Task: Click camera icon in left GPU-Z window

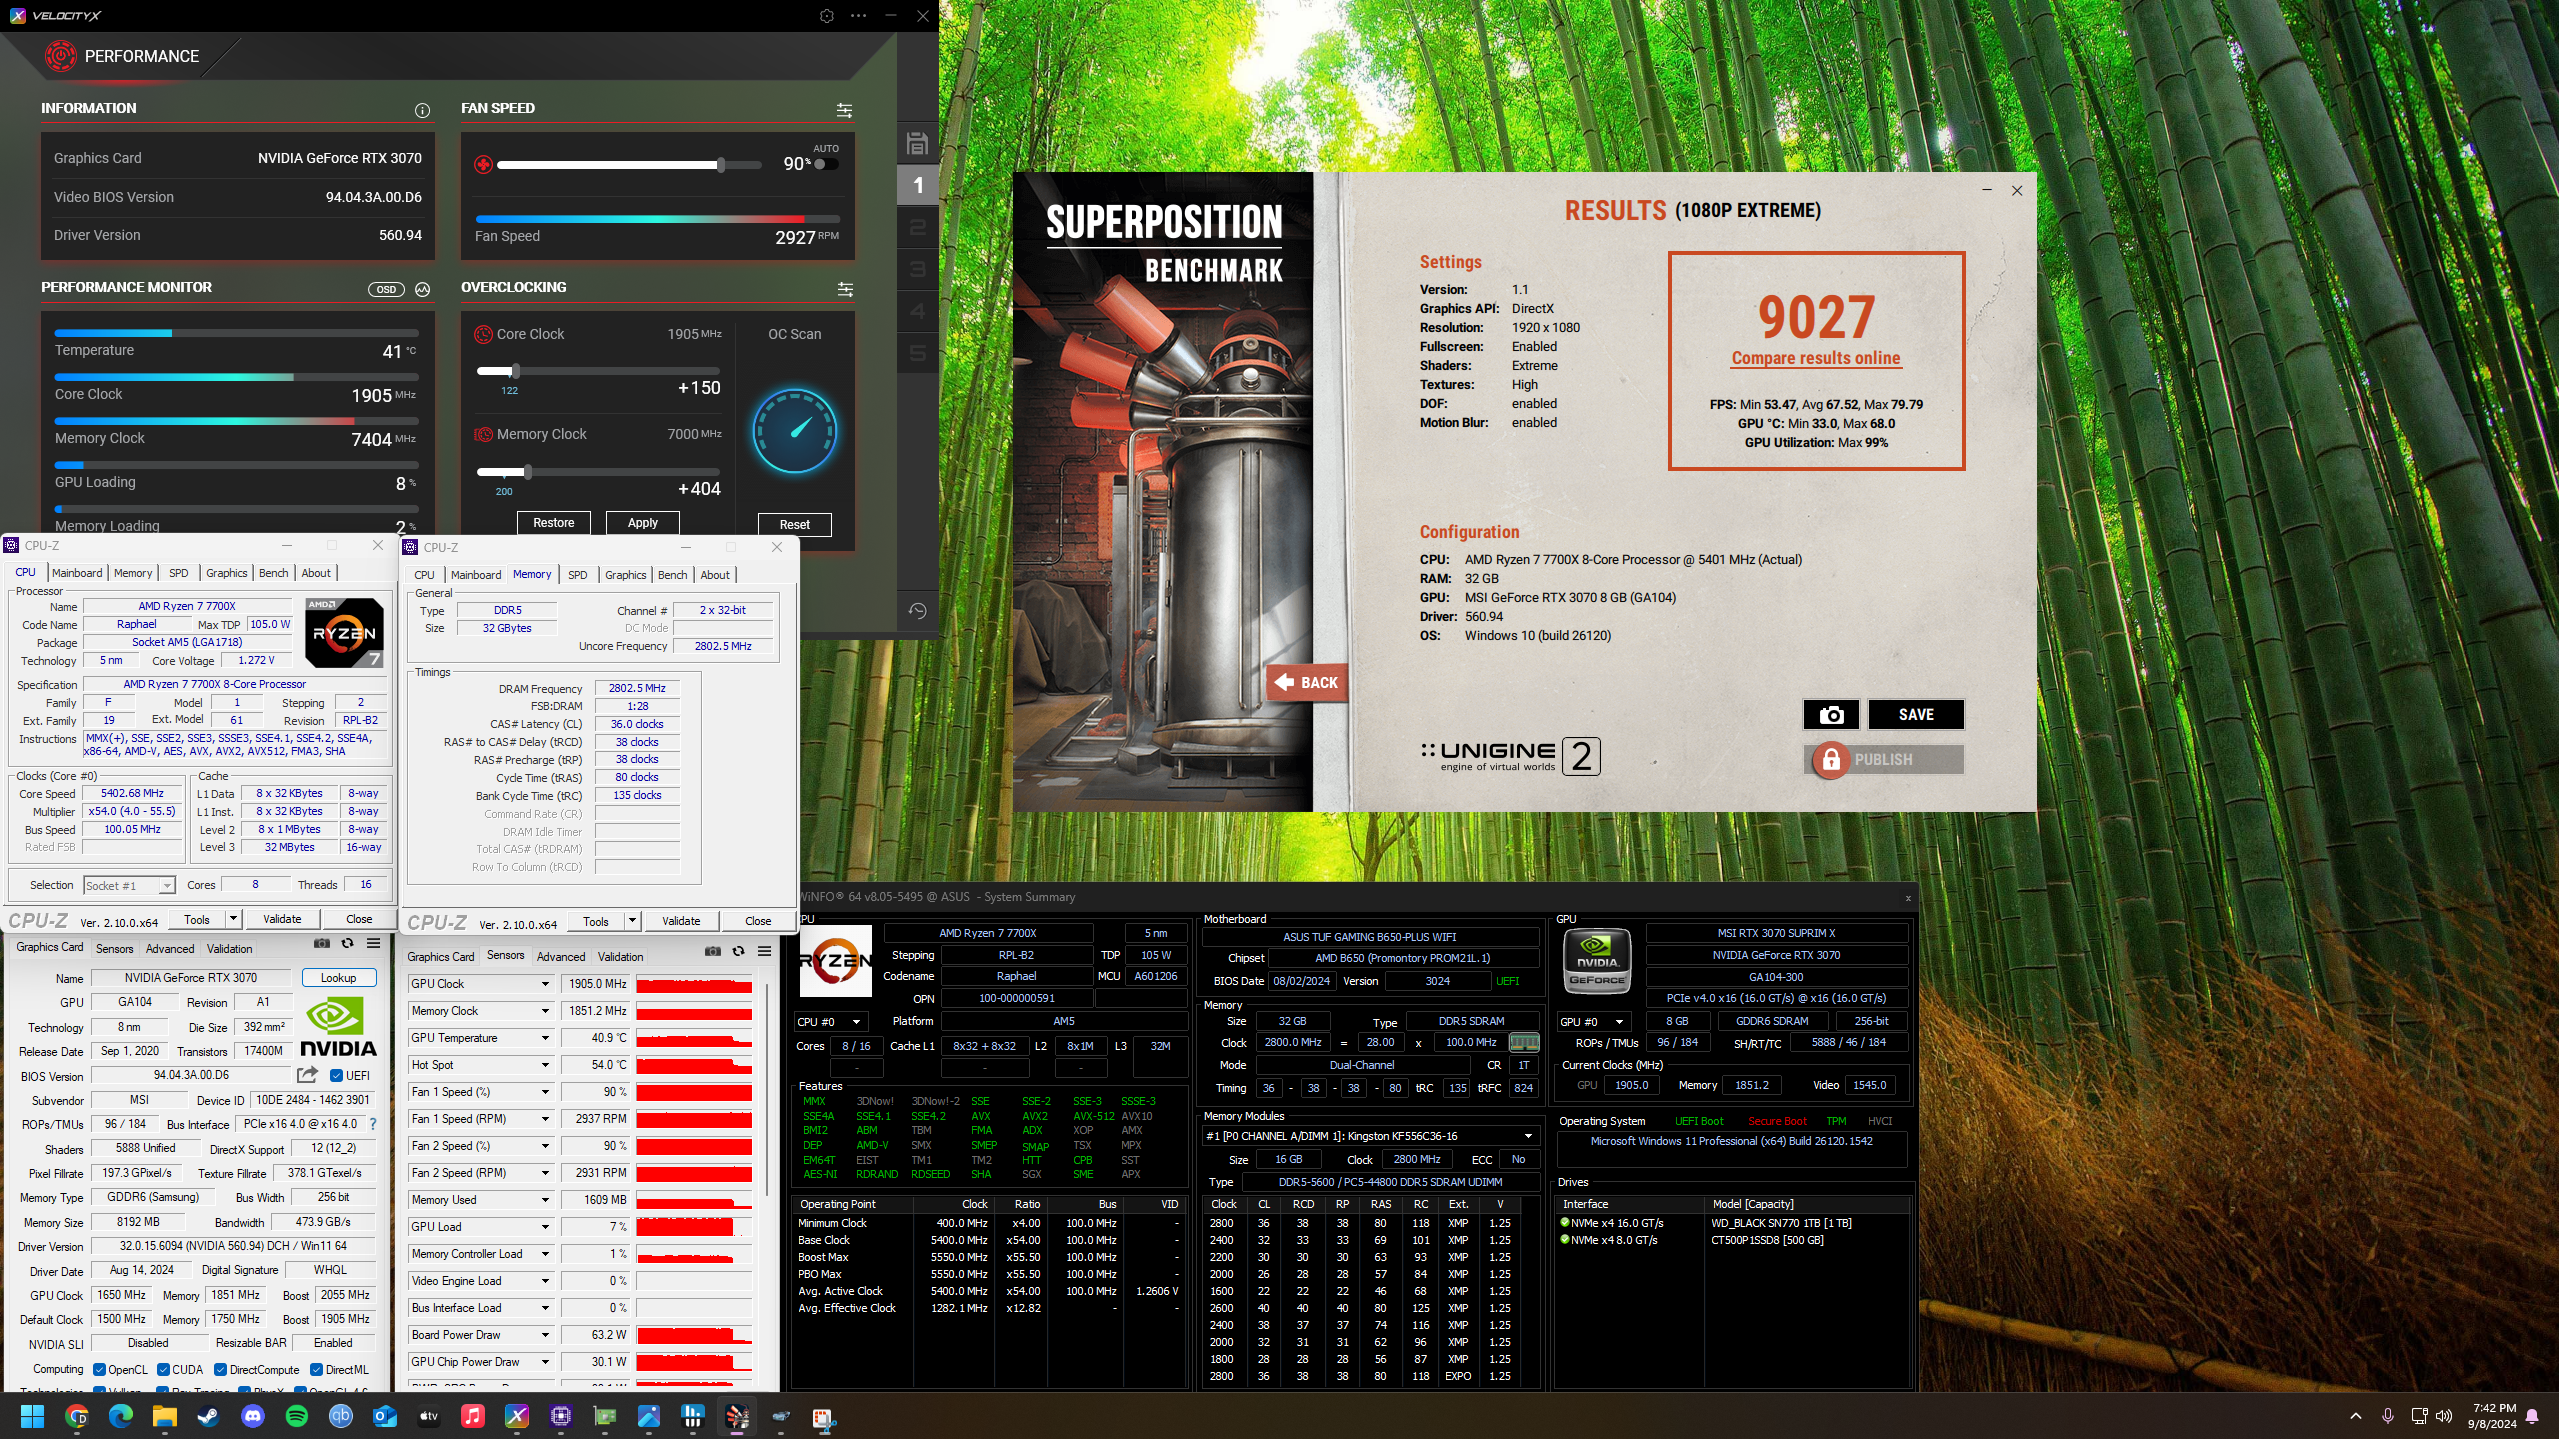Action: (321, 944)
